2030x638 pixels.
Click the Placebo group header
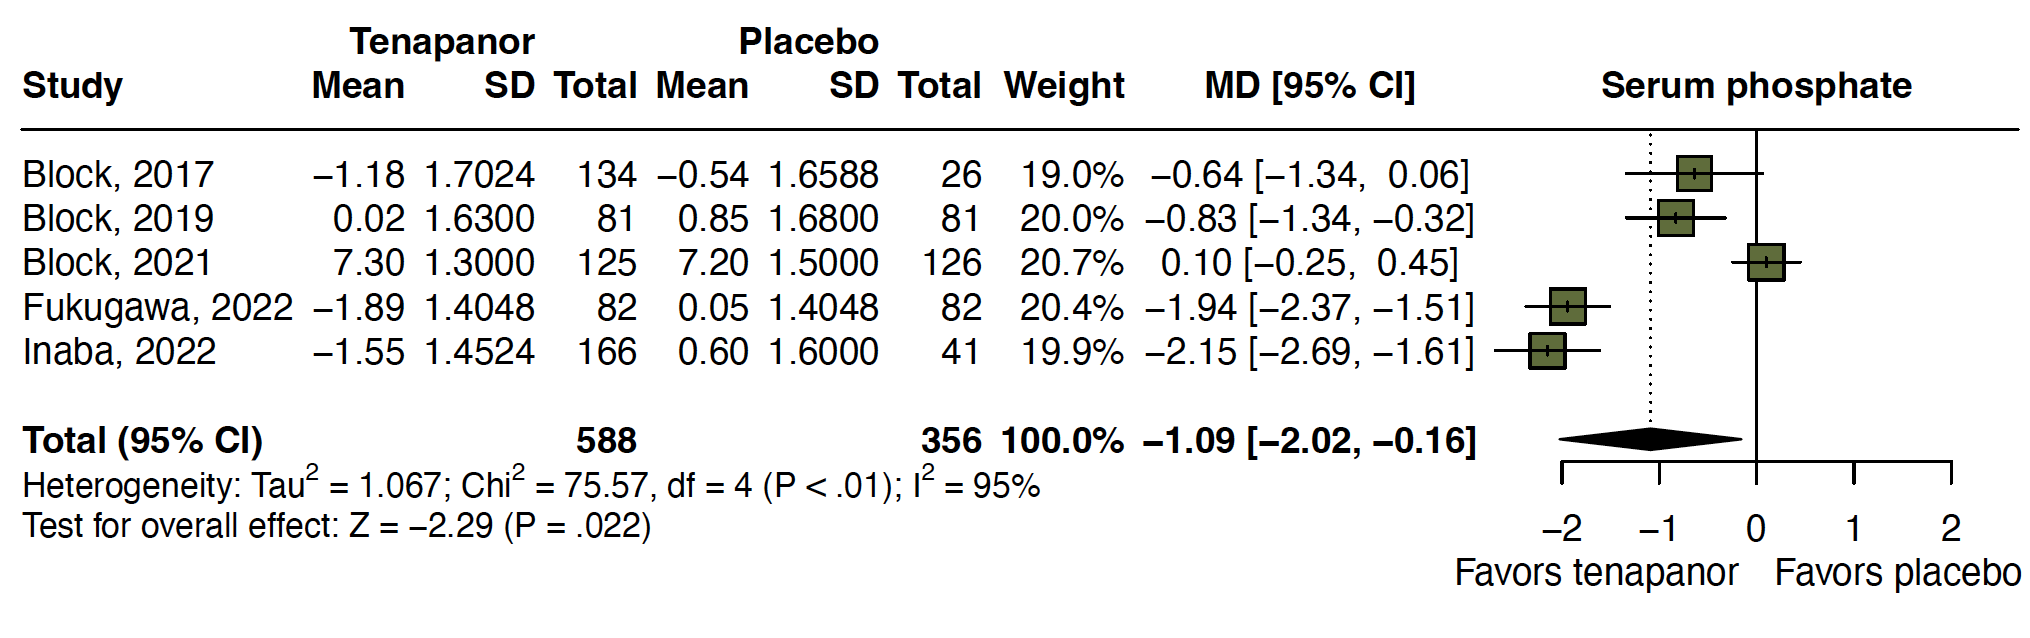pyautogui.click(x=808, y=42)
